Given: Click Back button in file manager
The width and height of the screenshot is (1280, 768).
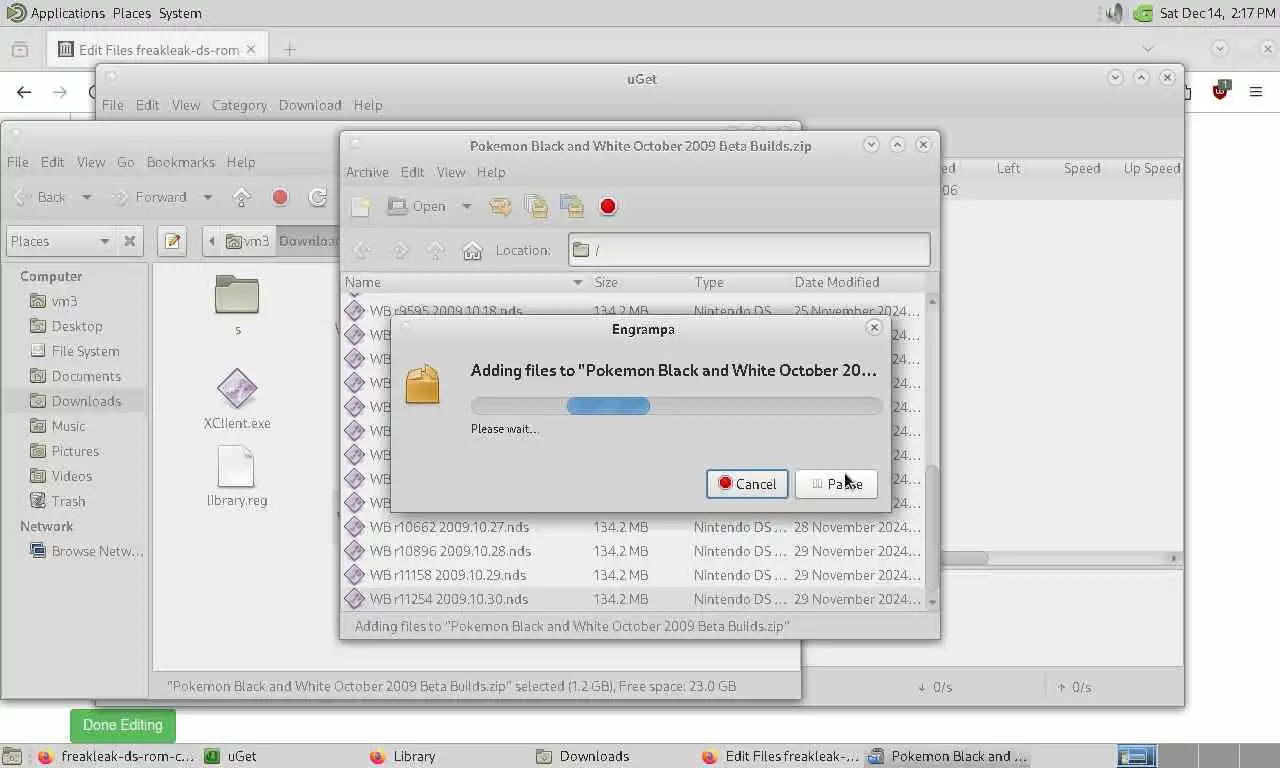Looking at the screenshot, I should (41, 197).
